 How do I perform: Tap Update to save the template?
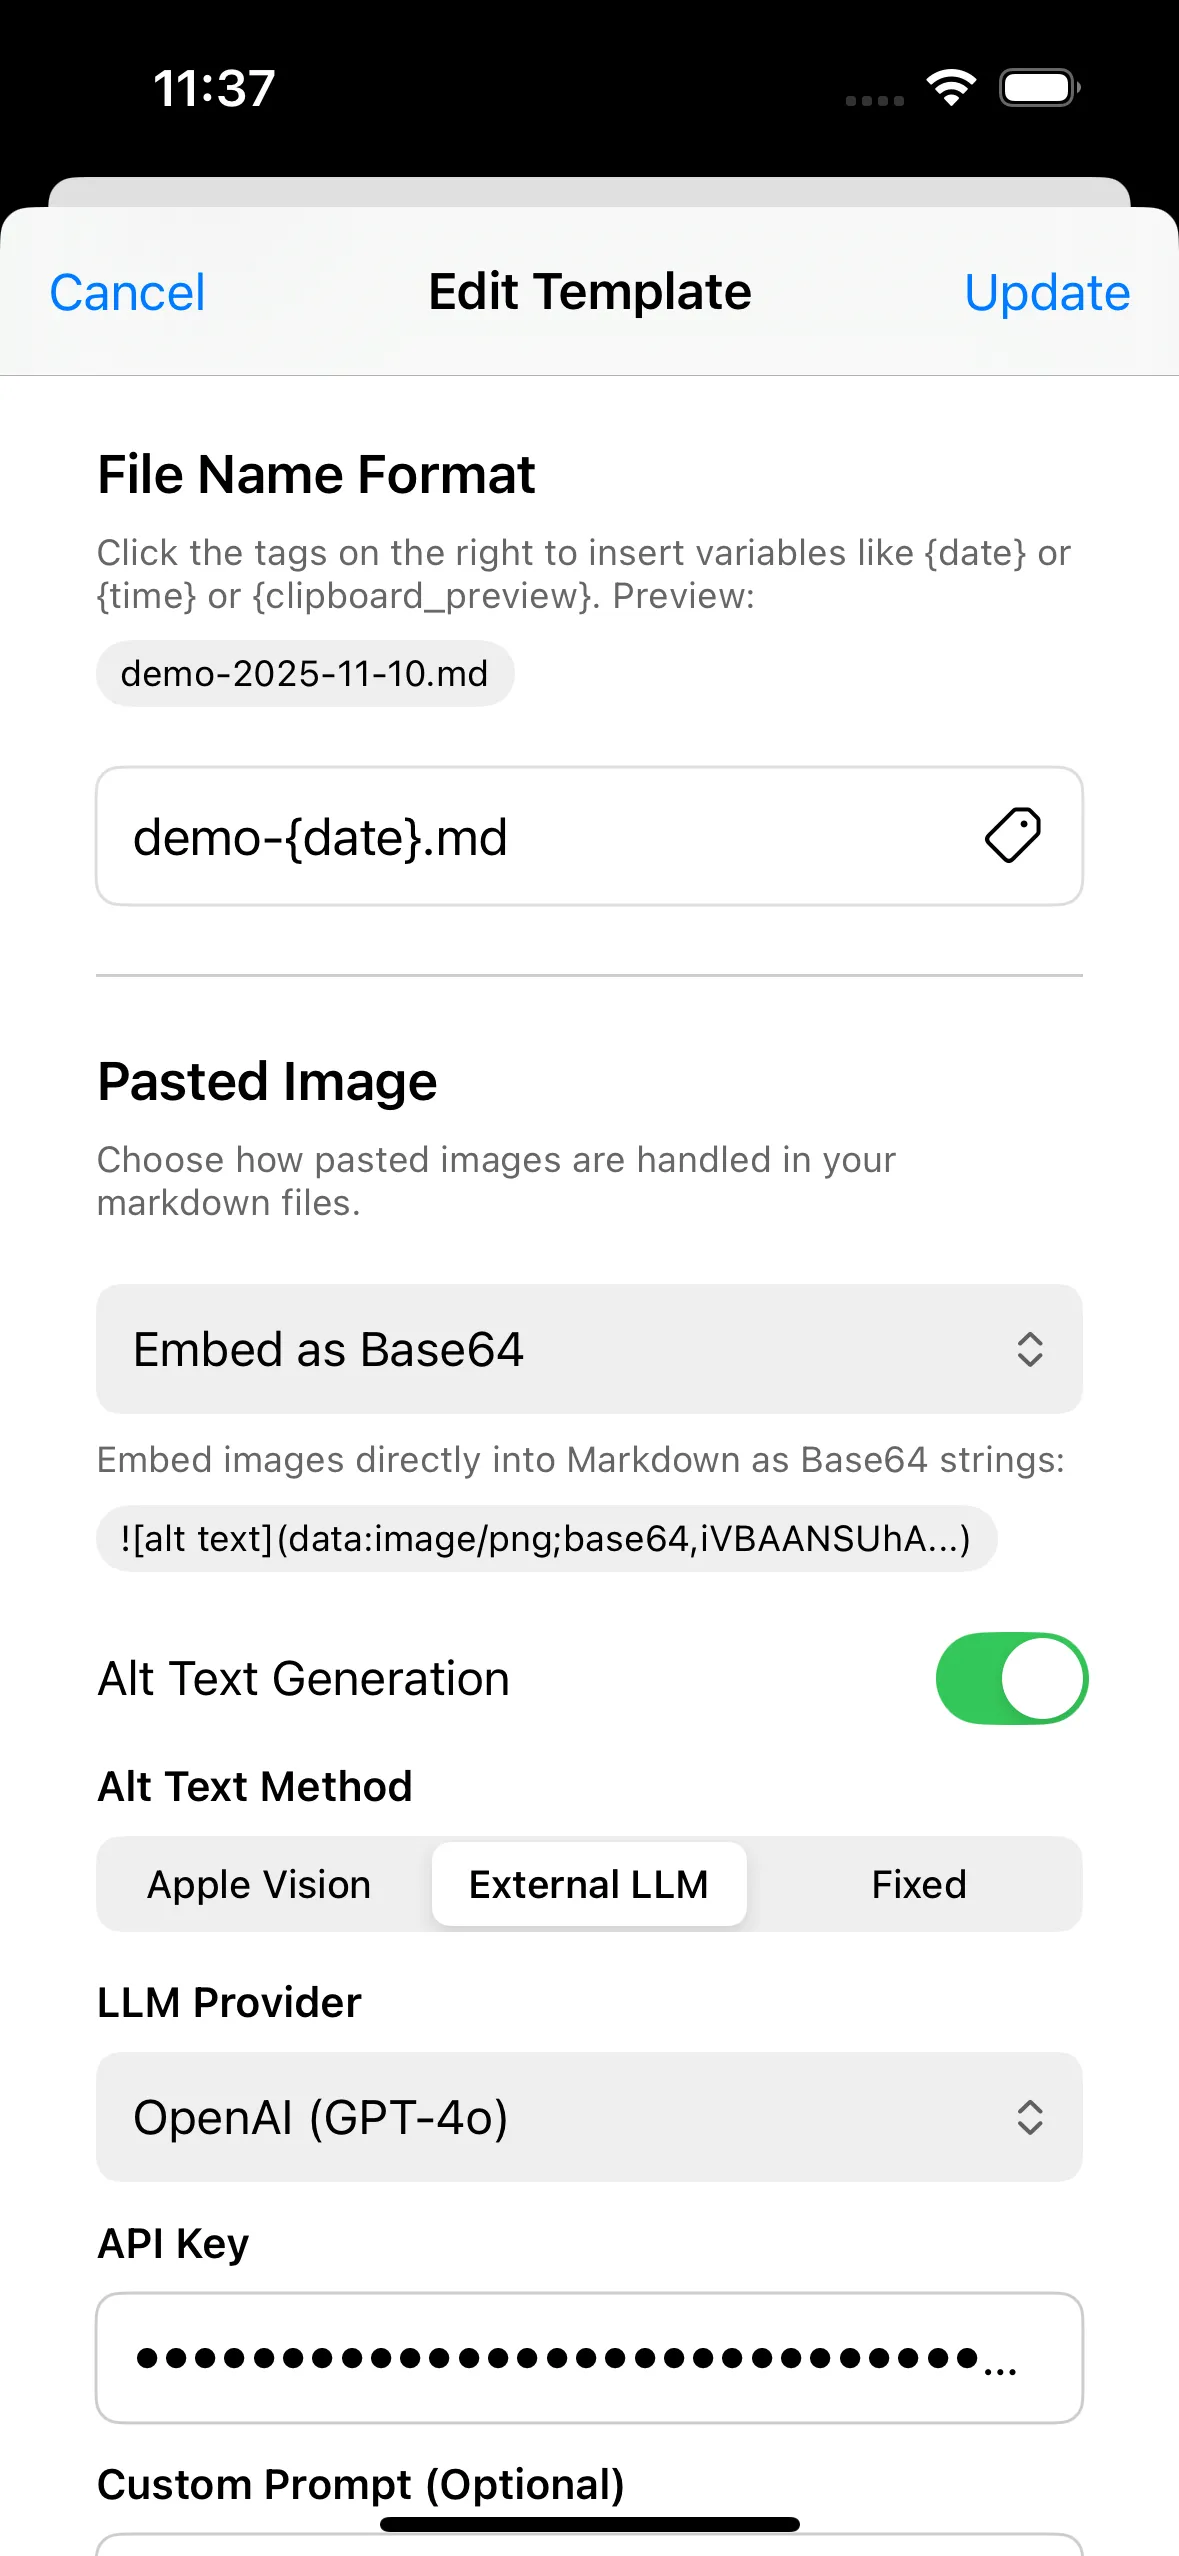tap(1046, 292)
